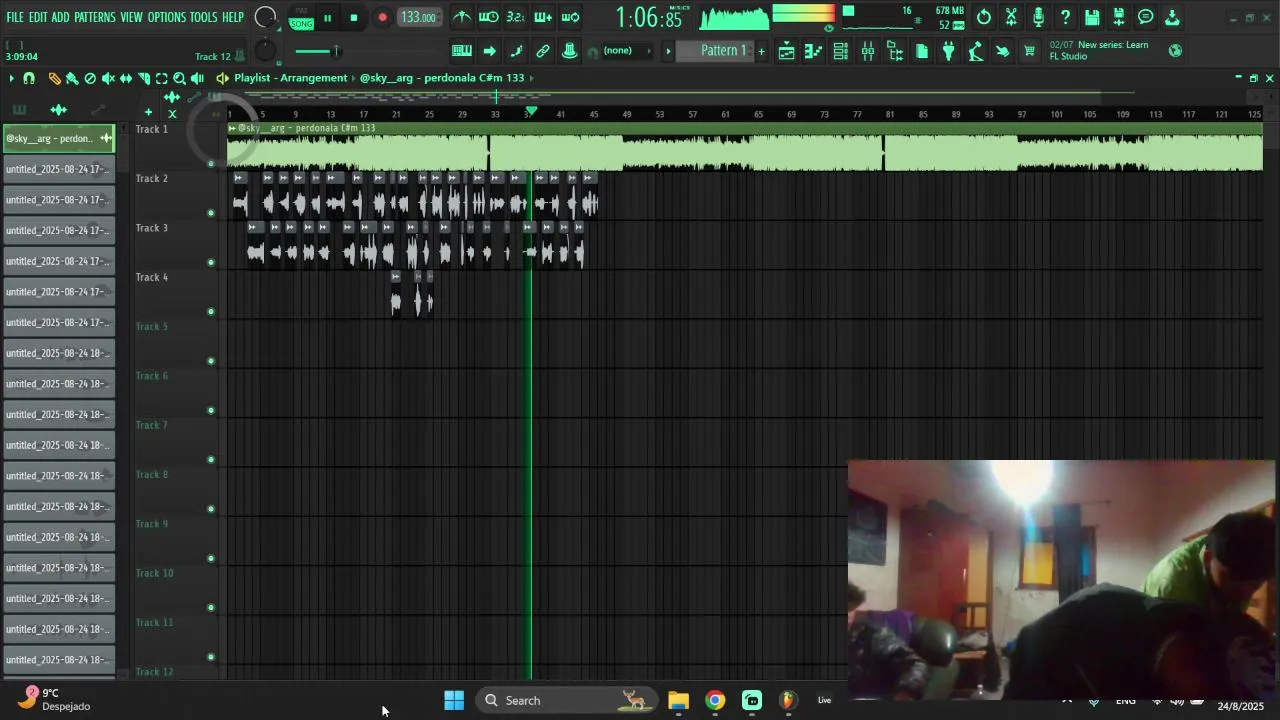Open the plugin picker plug icon
The height and width of the screenshot is (720, 1280).
948,51
